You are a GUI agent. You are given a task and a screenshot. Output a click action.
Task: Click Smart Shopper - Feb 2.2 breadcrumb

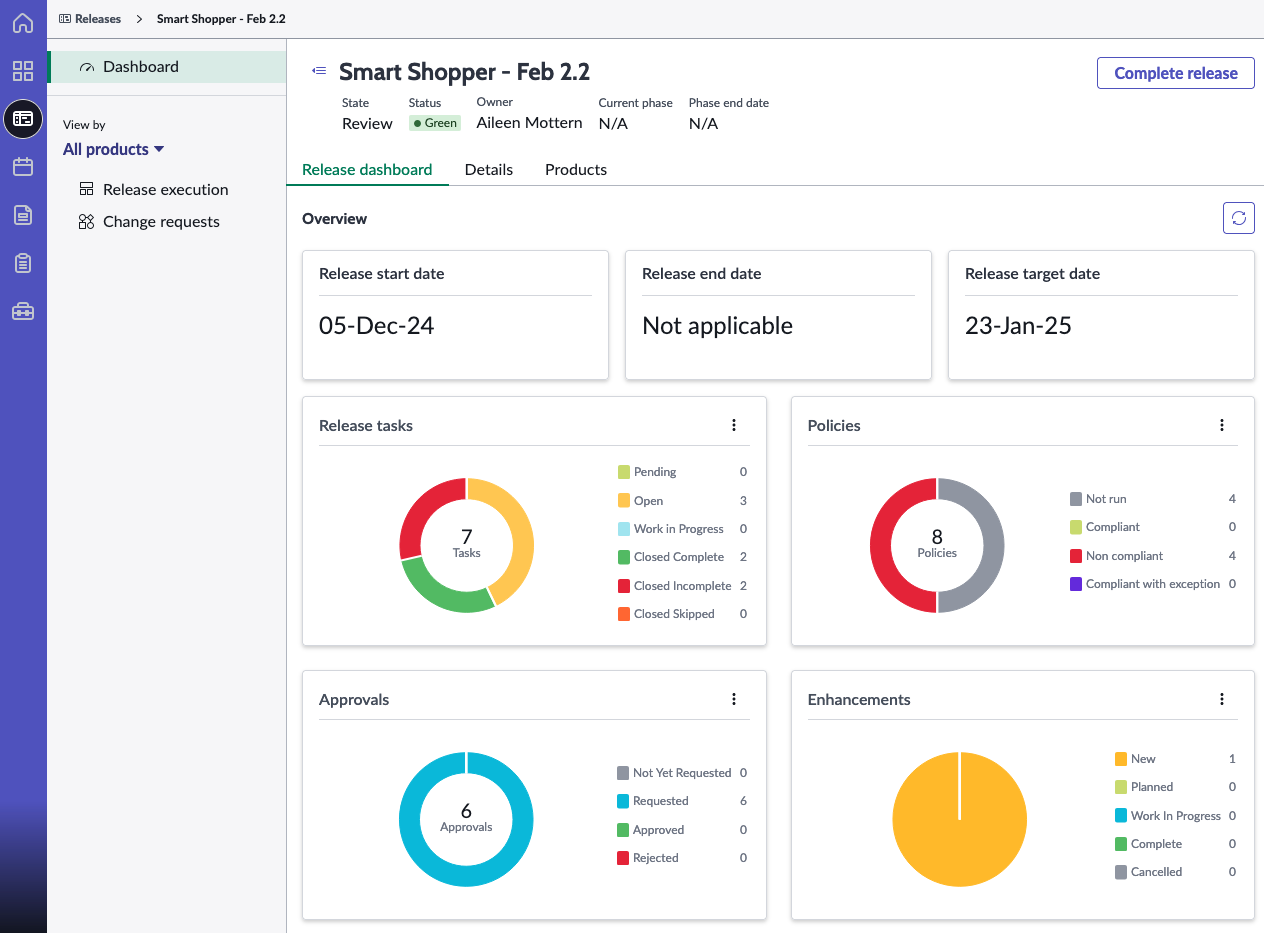pos(221,19)
